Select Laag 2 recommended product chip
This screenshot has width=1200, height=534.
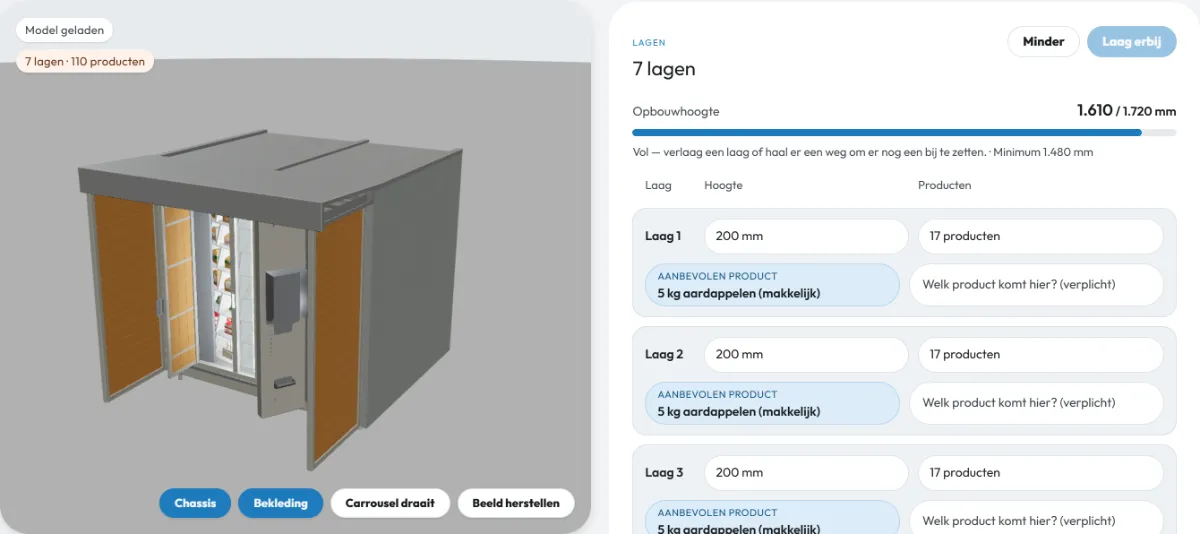pyautogui.click(x=772, y=403)
